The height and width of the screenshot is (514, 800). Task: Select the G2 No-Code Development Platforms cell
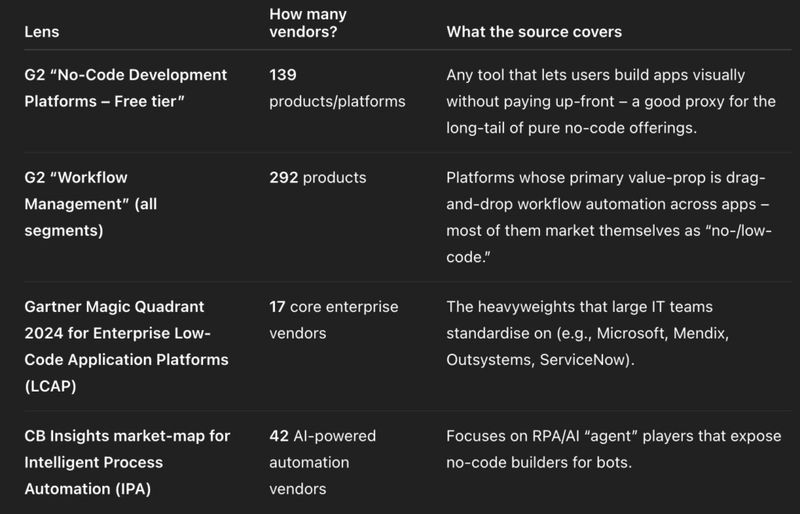[126, 88]
